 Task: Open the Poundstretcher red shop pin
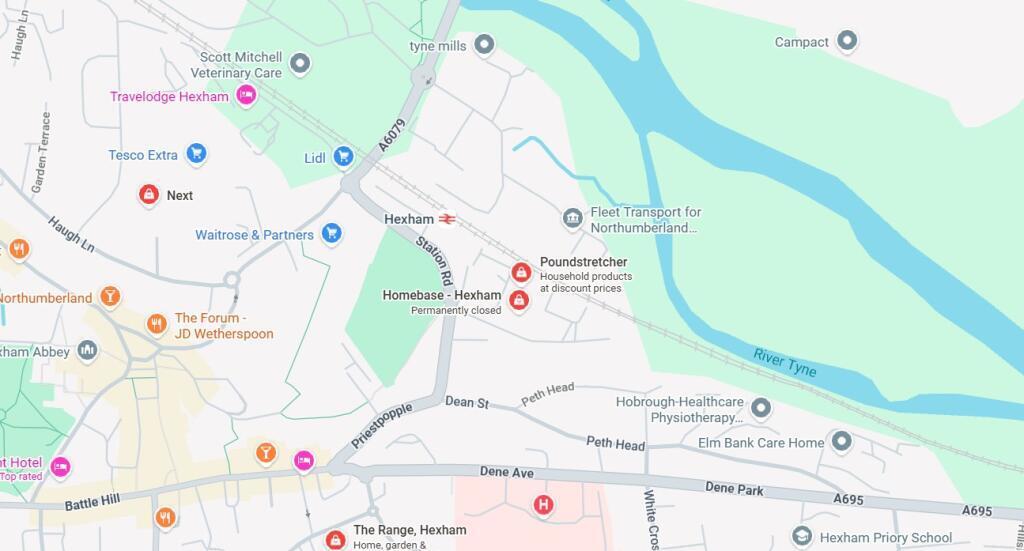pyautogui.click(x=520, y=272)
